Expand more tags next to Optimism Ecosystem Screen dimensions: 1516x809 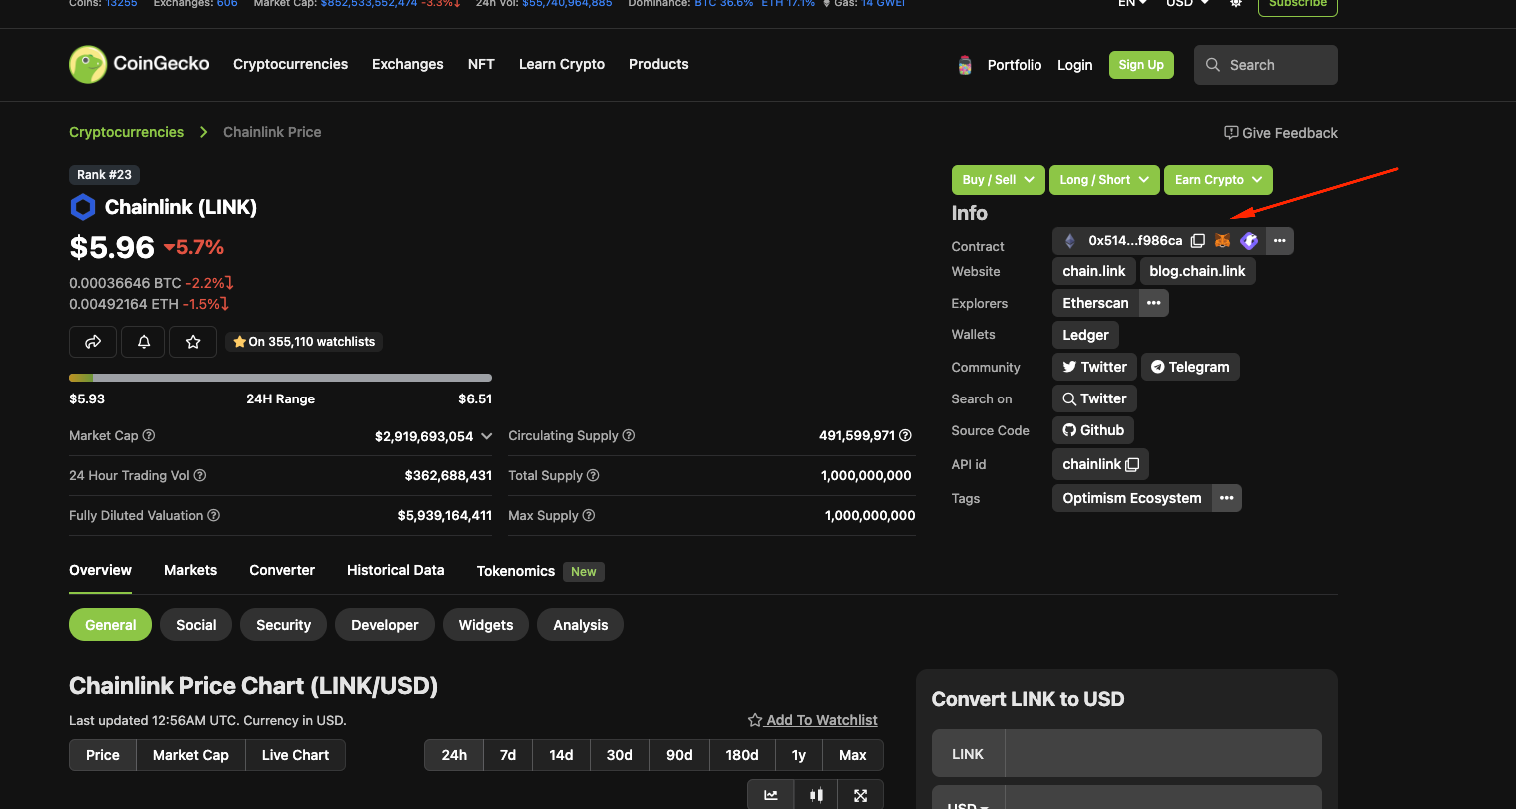(x=1227, y=498)
